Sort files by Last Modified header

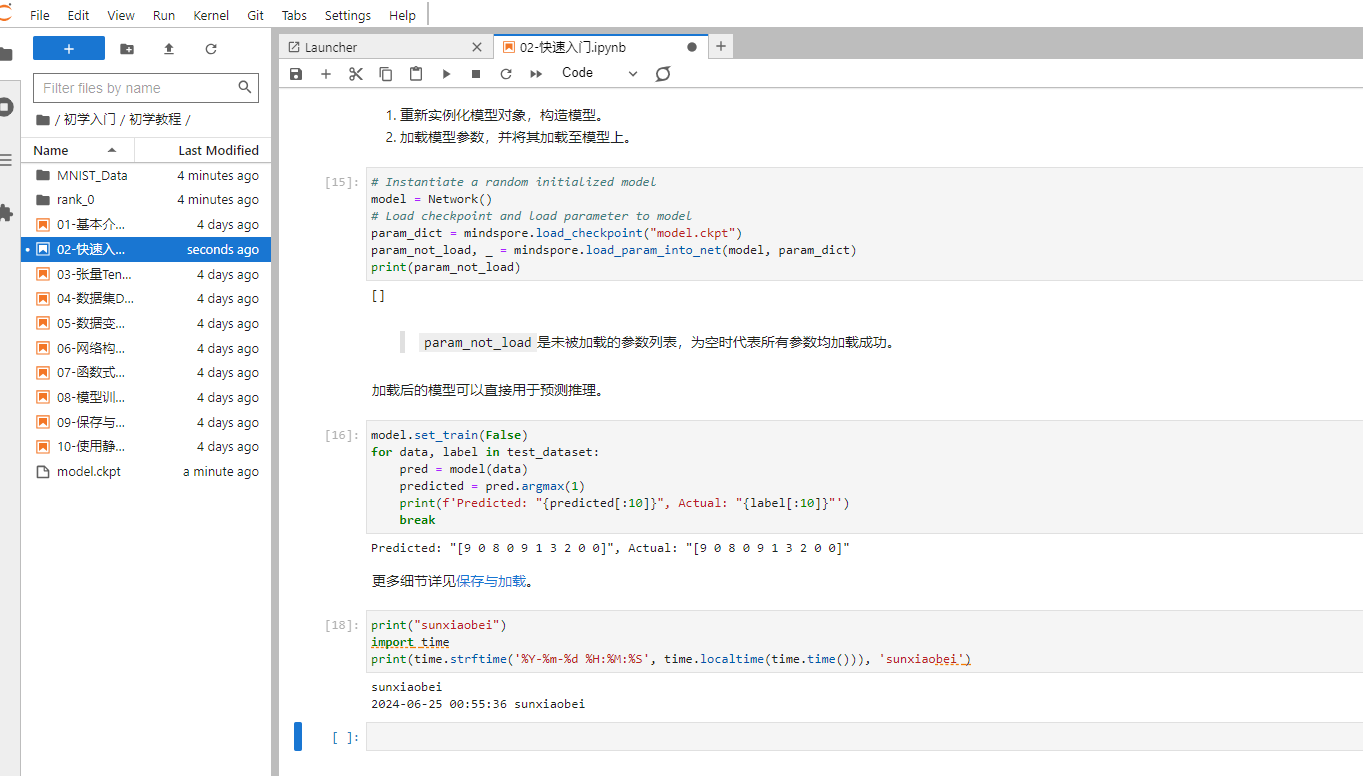coord(203,150)
